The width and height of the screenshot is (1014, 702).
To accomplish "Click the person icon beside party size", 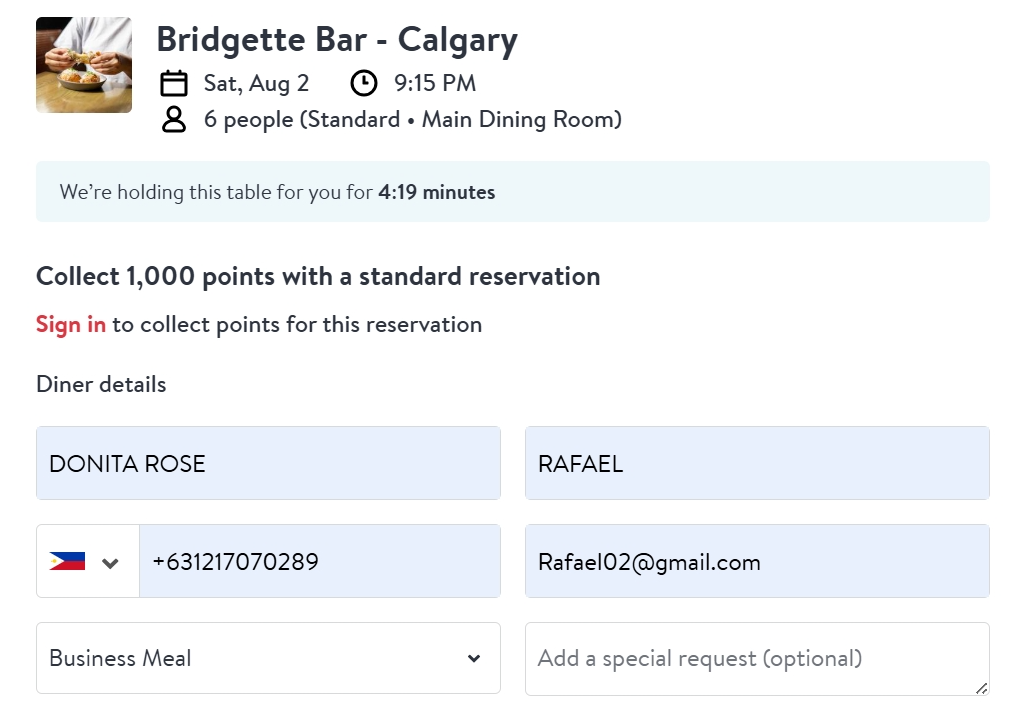I will (x=173, y=120).
